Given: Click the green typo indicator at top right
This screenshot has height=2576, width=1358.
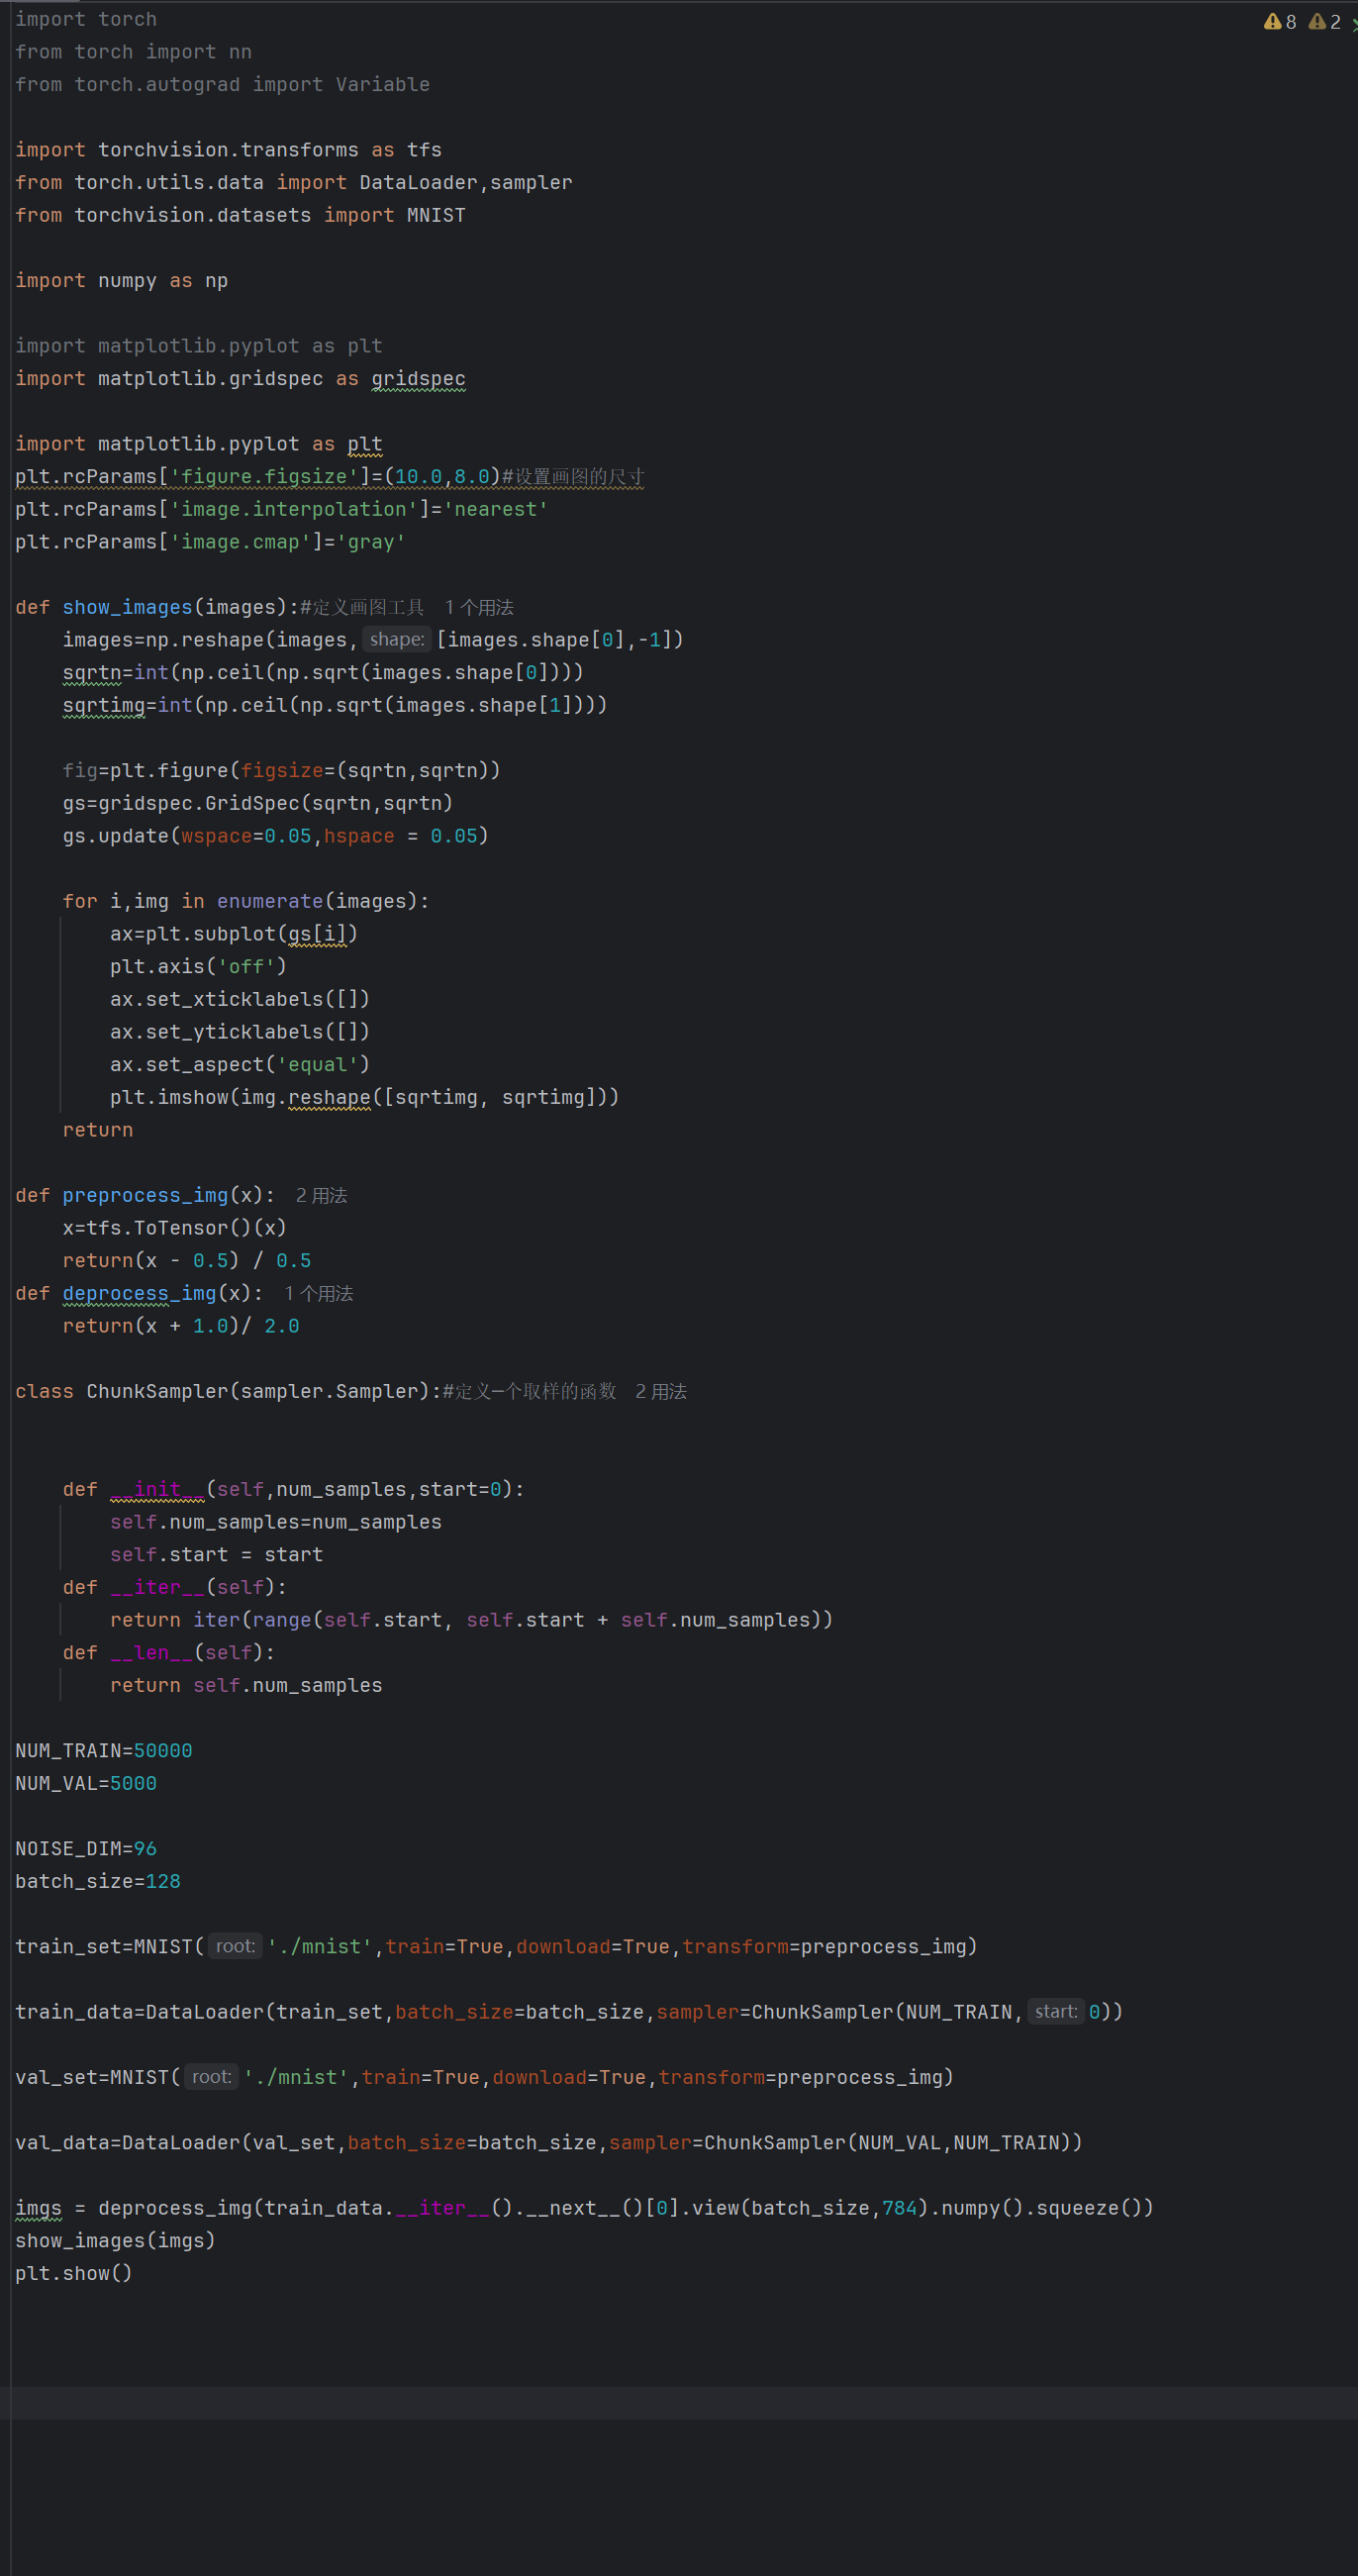Looking at the screenshot, I should [x=1353, y=24].
